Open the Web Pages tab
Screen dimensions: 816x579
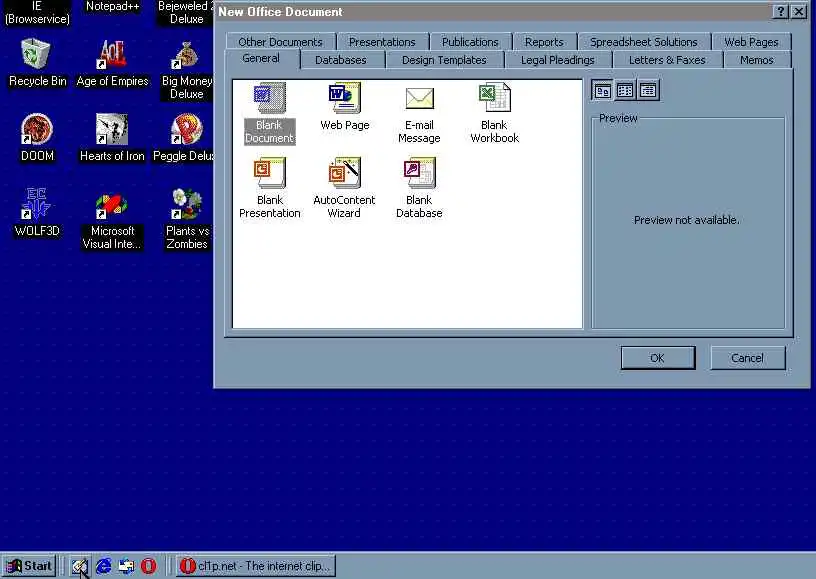click(x=751, y=42)
